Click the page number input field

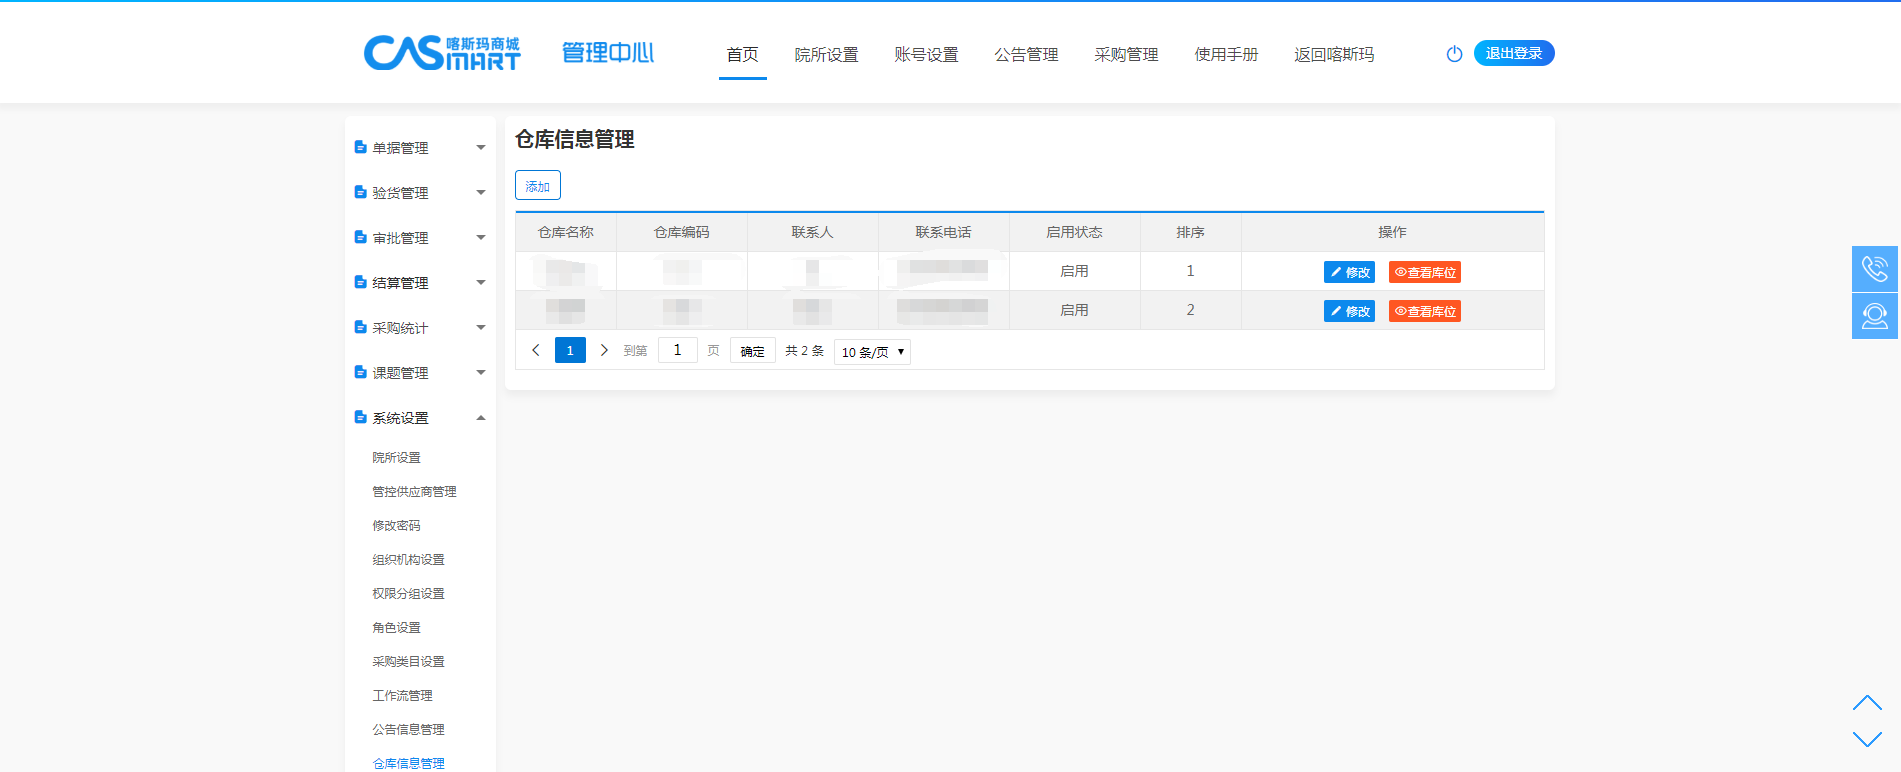click(x=677, y=350)
